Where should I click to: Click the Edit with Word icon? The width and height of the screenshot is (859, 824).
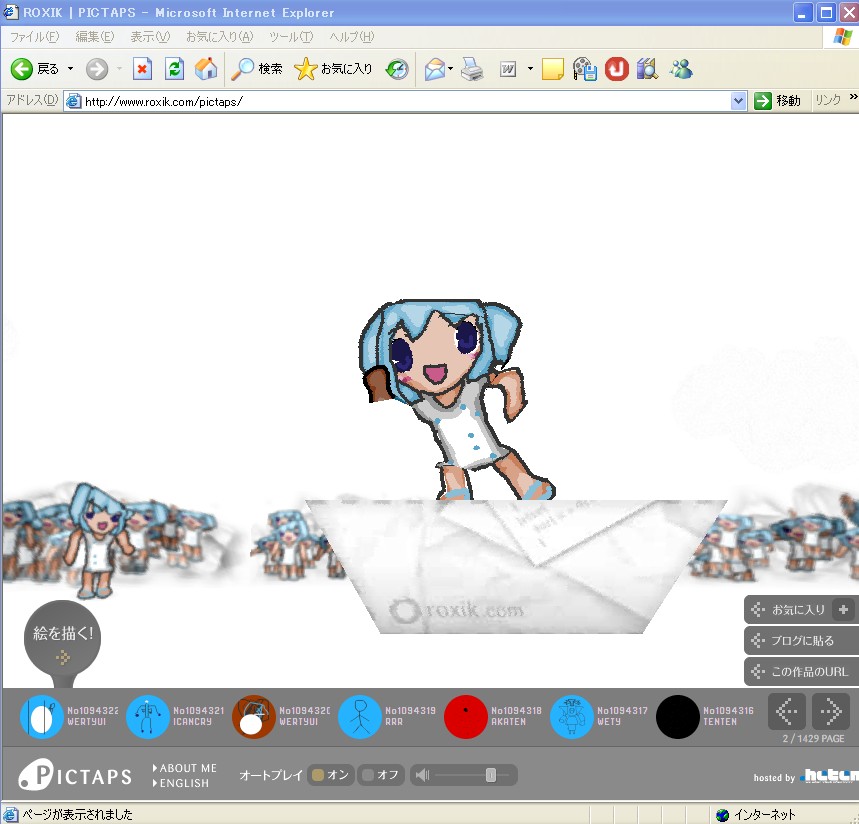(x=508, y=69)
